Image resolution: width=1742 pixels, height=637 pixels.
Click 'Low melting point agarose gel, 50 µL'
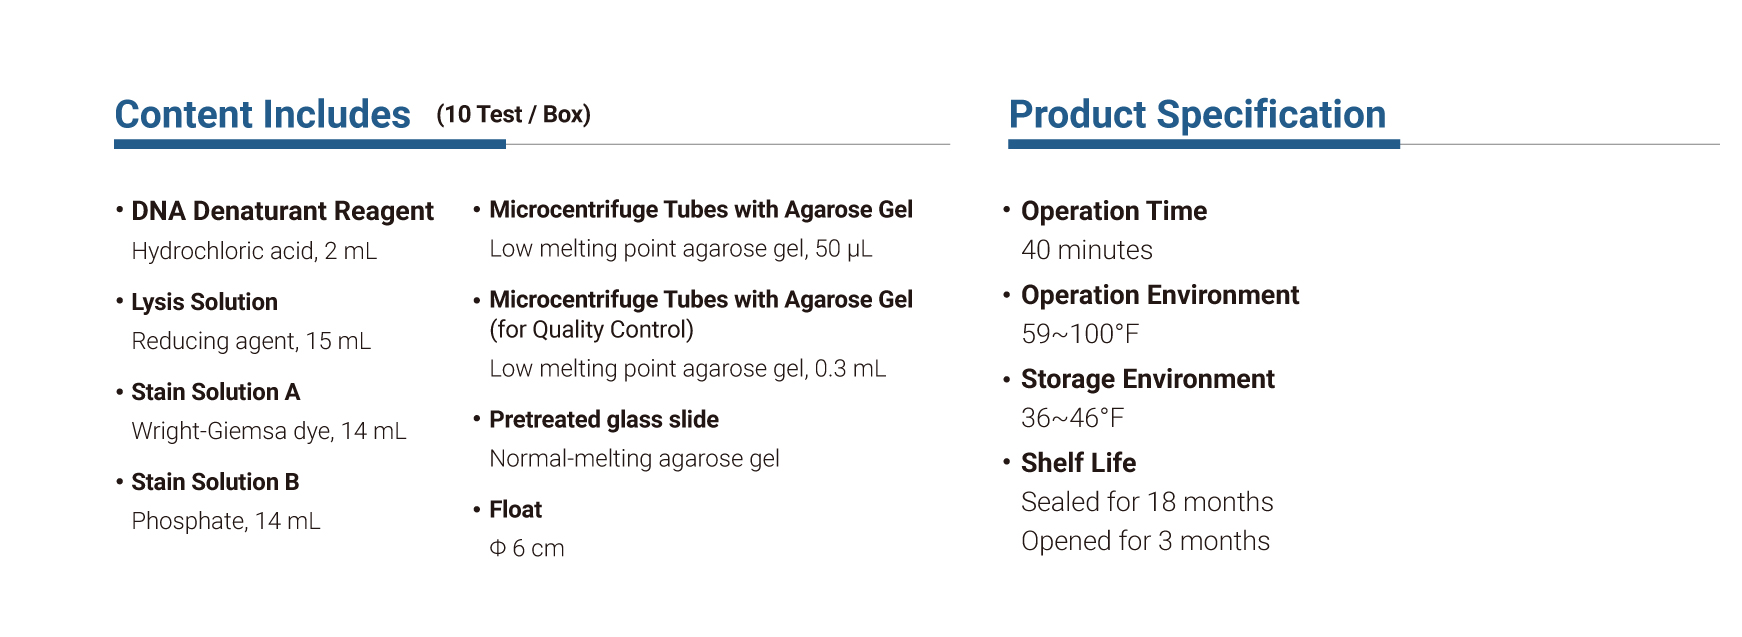(x=681, y=249)
